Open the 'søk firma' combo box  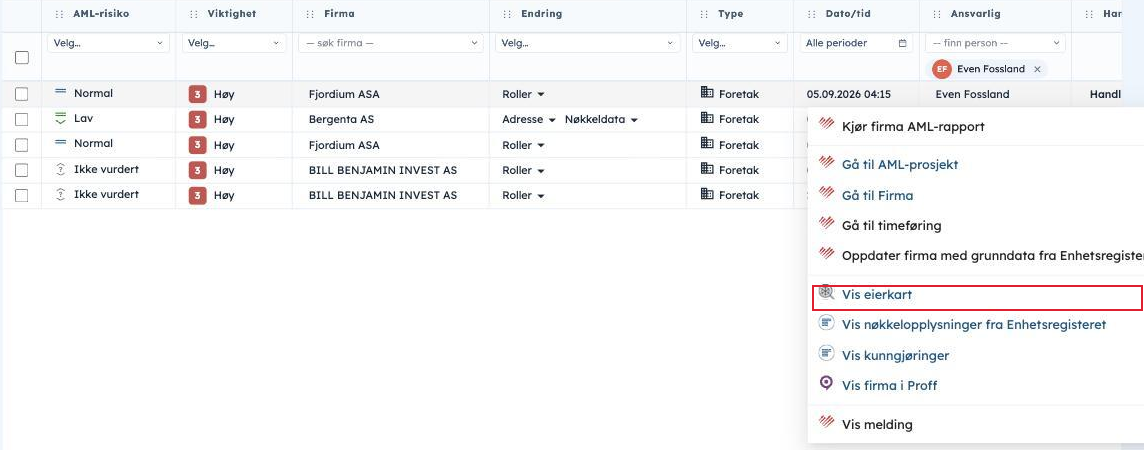(390, 43)
